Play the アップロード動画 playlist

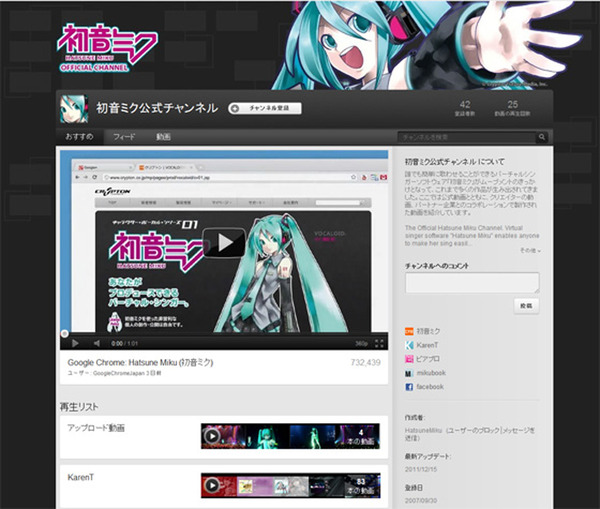click(x=212, y=436)
